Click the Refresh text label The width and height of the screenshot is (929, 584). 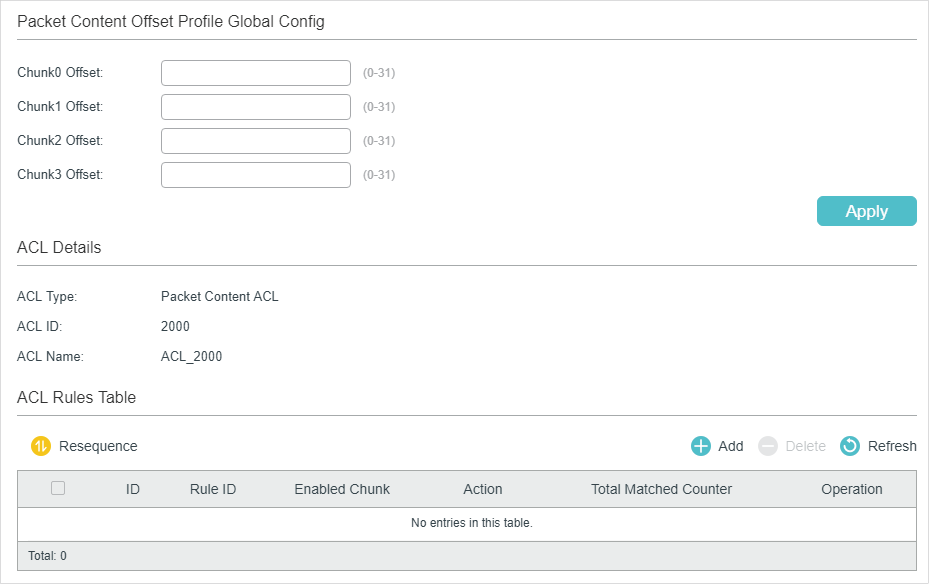click(x=892, y=446)
